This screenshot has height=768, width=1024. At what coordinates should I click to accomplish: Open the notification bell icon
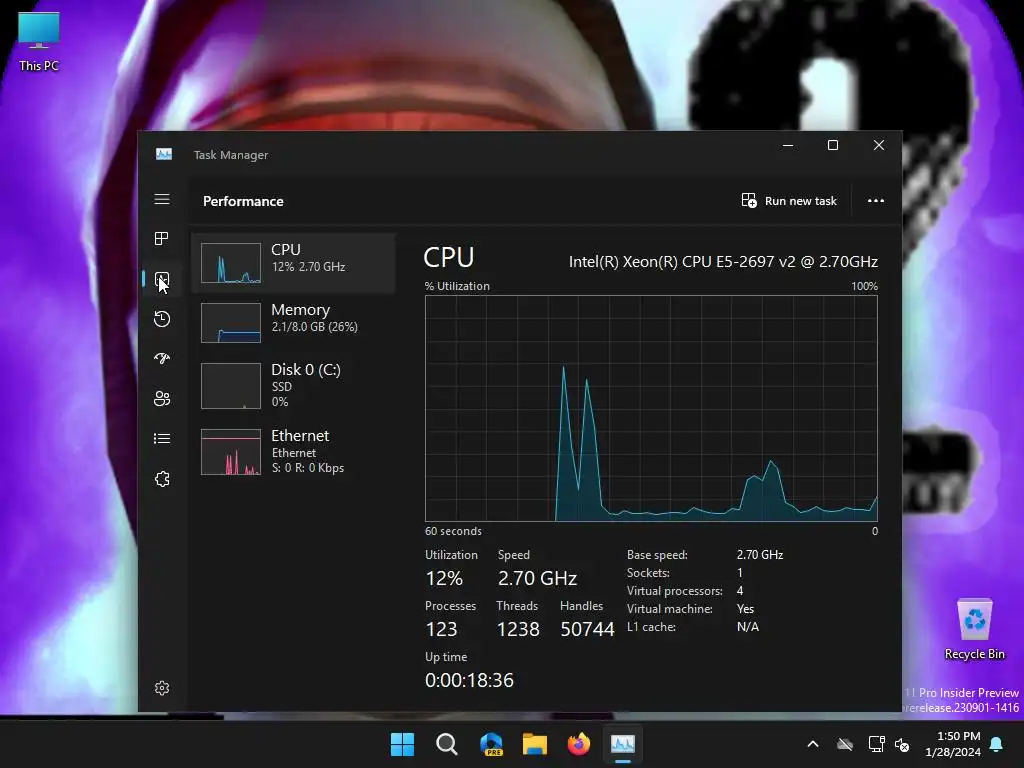[997, 744]
